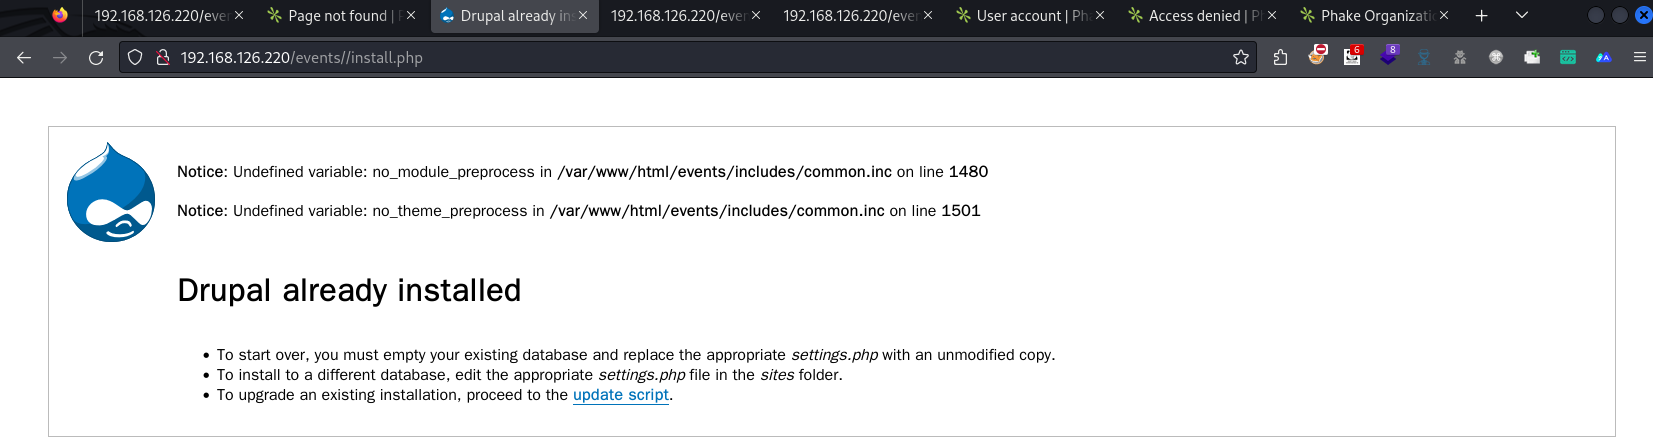
Task: Close the Page not found tab
Action: point(411,16)
